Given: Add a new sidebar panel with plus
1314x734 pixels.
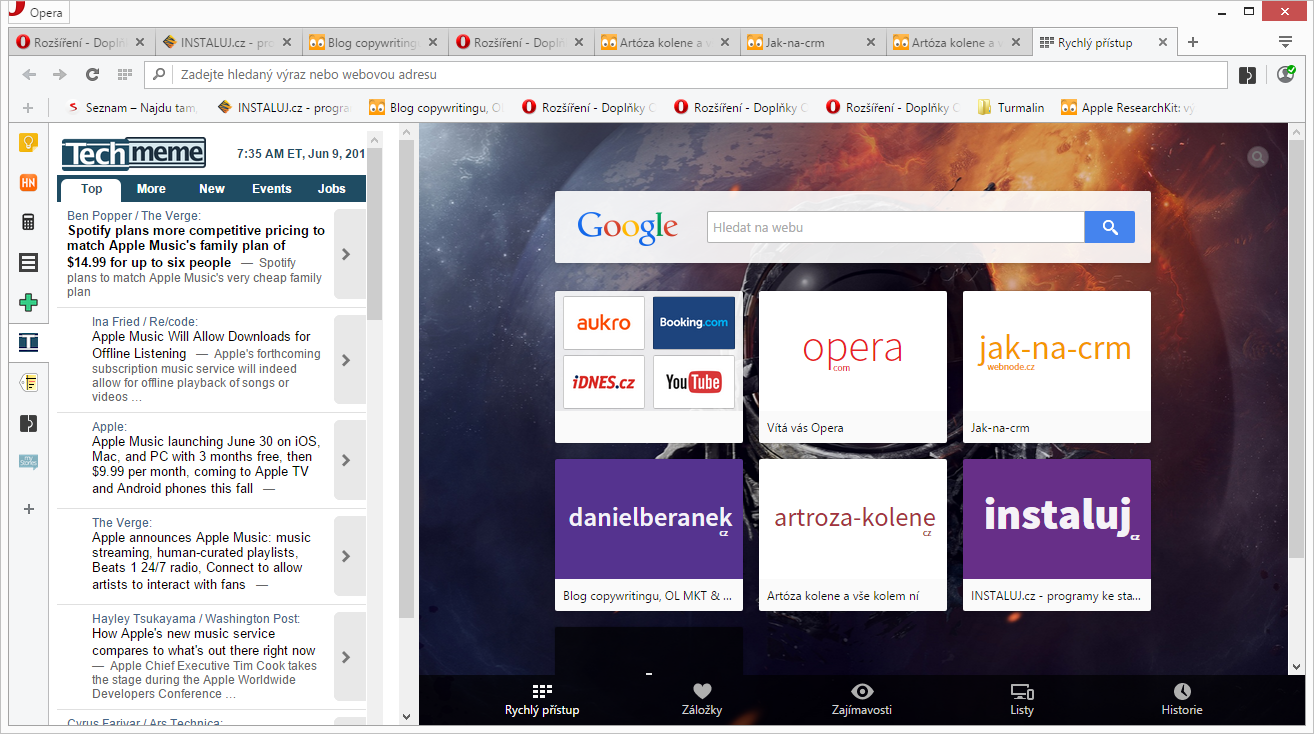Looking at the screenshot, I should pyautogui.click(x=29, y=509).
